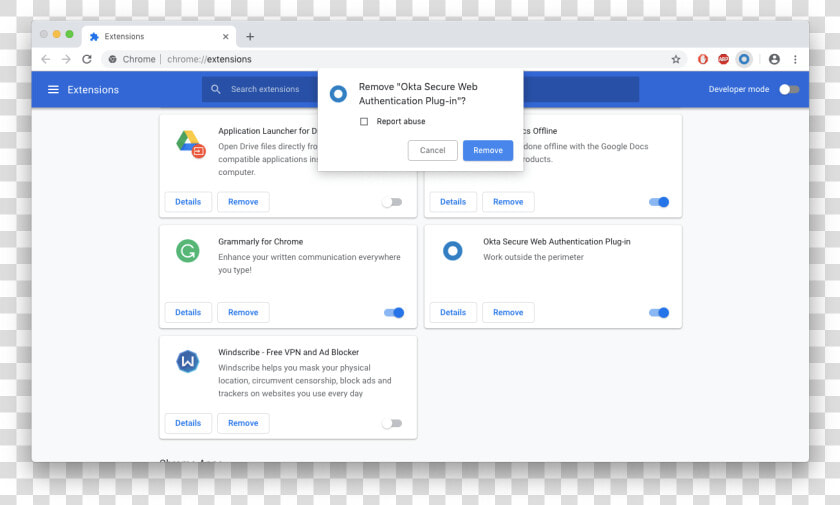The height and width of the screenshot is (505, 840).
Task: Confirm Remove in the dialog
Action: pyautogui.click(x=488, y=150)
